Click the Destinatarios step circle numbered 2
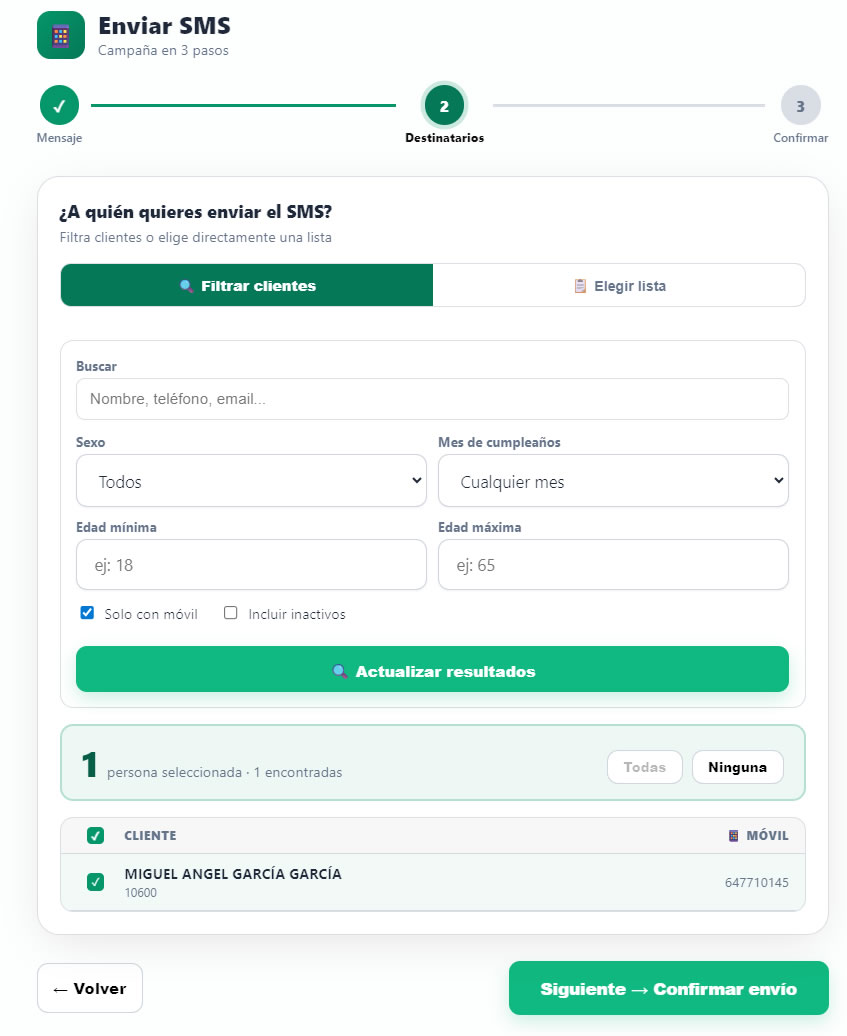Image resolution: width=847 pixels, height=1036 pixels. click(444, 103)
